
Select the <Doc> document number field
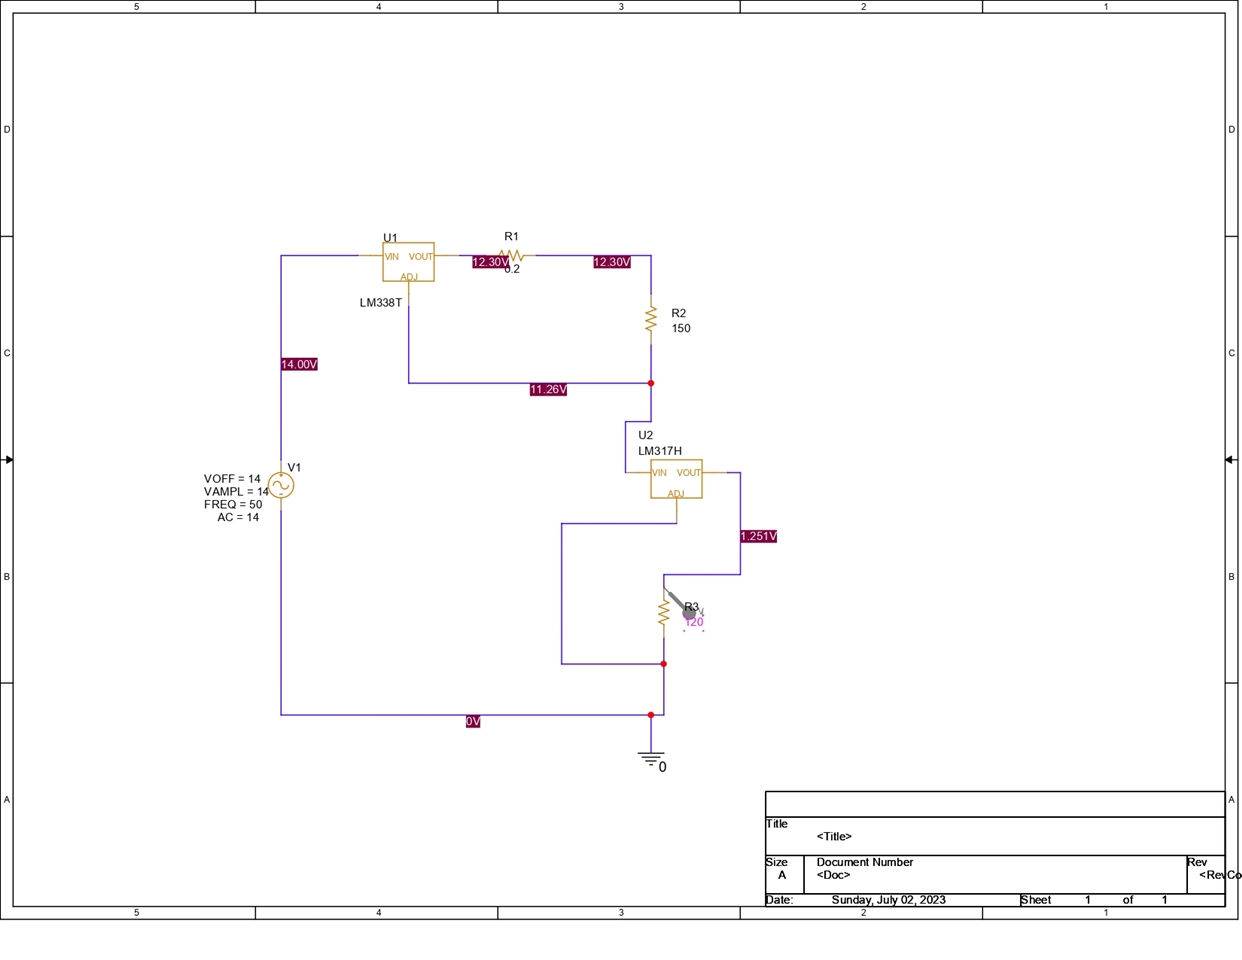(833, 875)
